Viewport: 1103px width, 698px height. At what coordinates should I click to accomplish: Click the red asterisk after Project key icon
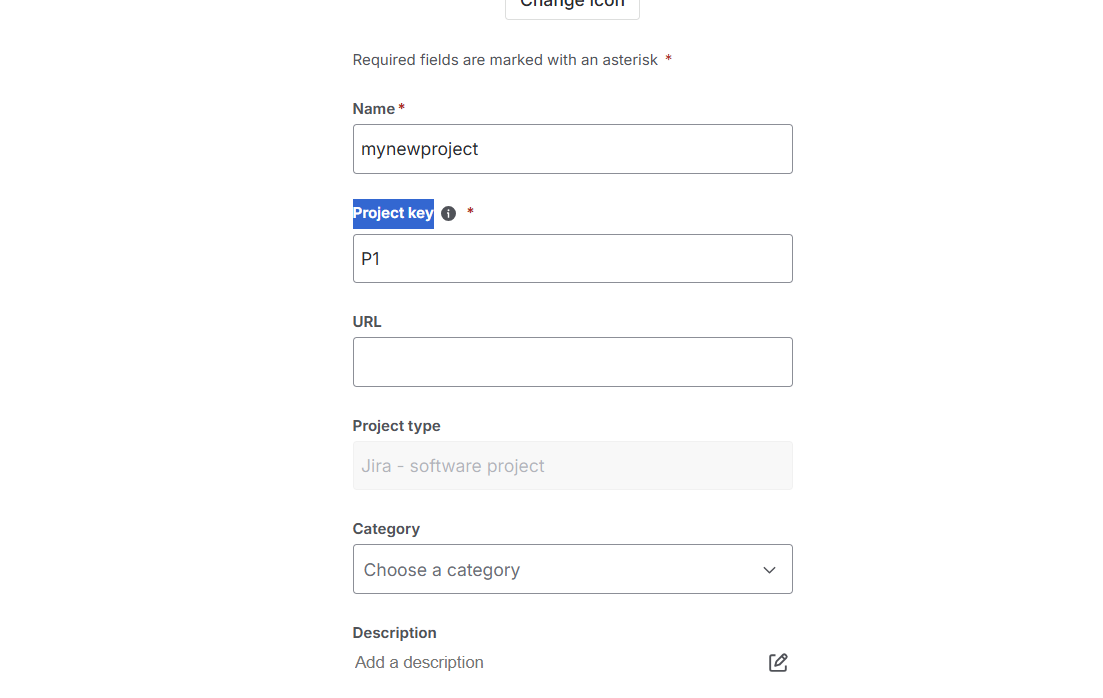(x=470, y=211)
